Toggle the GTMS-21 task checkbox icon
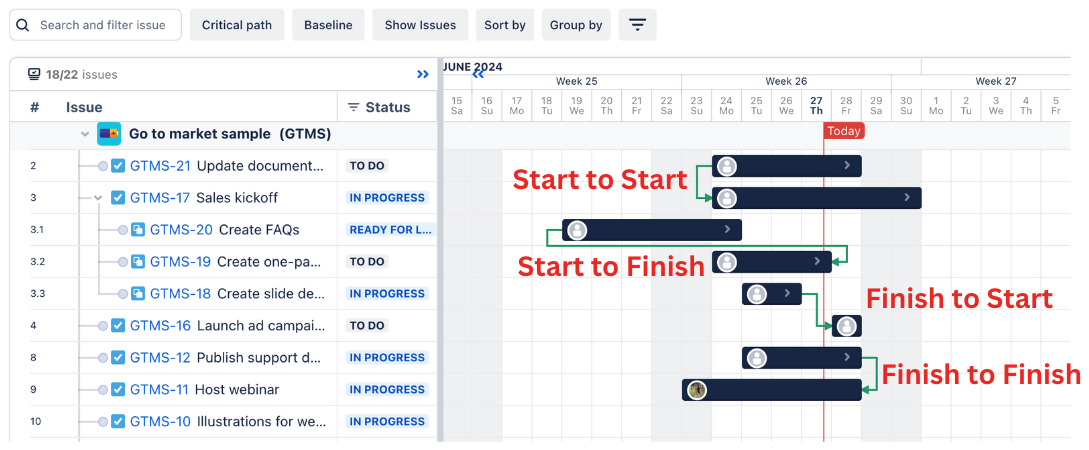This screenshot has height=450, width=1089. (x=118, y=166)
